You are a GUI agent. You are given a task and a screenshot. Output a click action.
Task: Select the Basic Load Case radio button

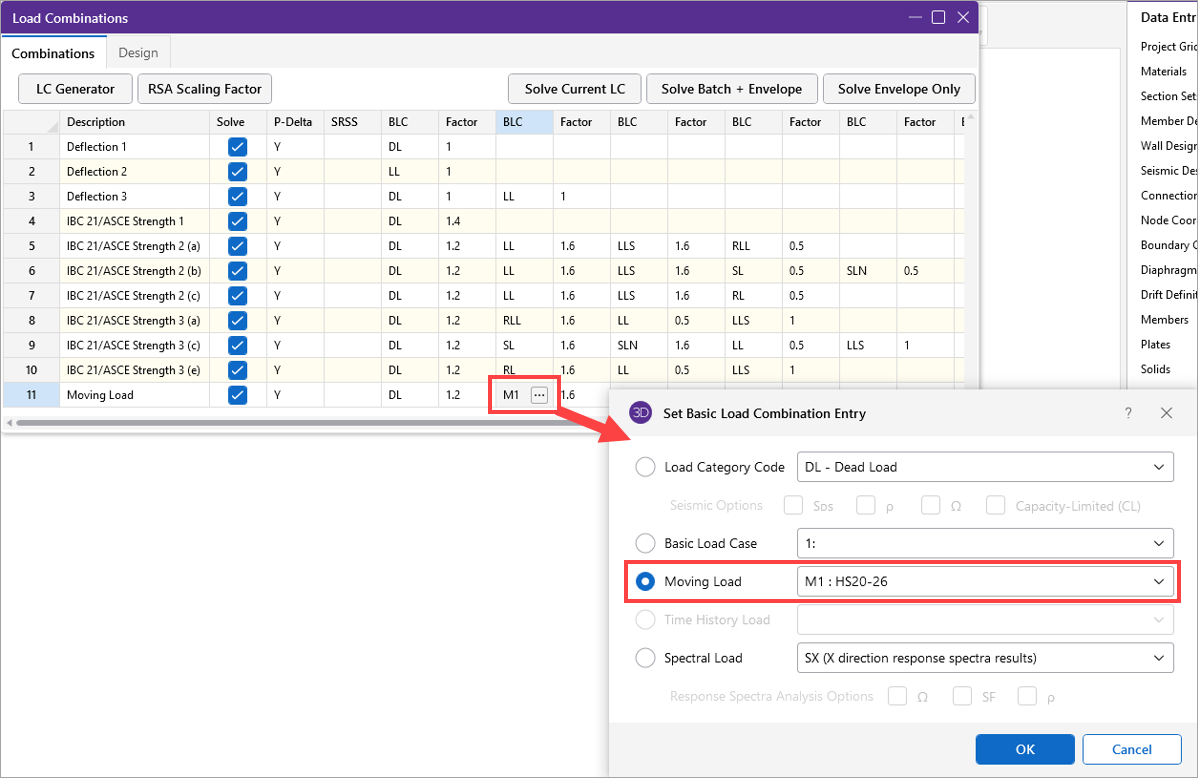click(646, 543)
